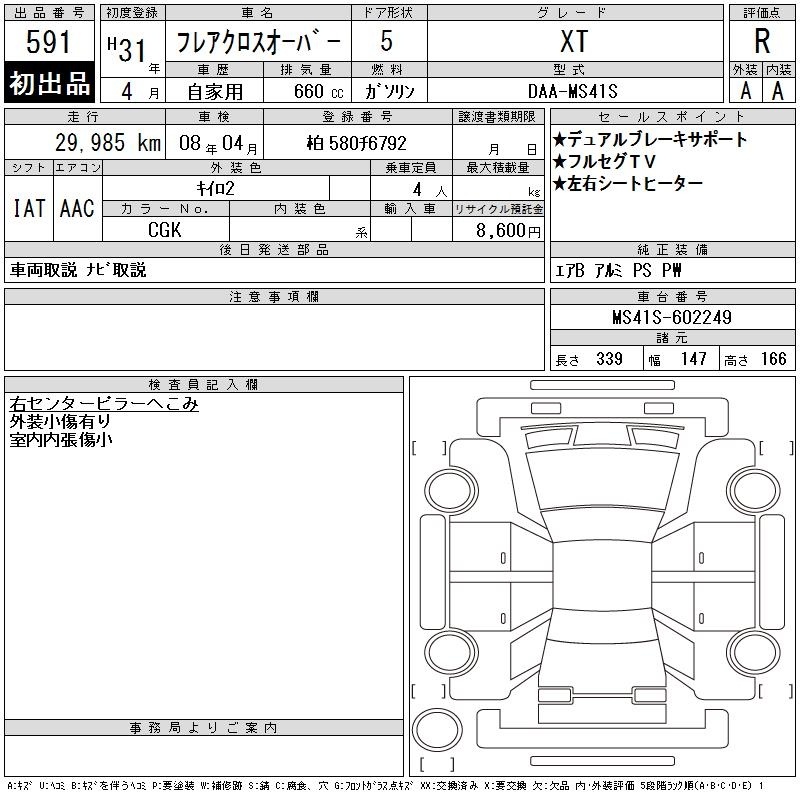The image size is (800, 800).
Task: Click the mileage value 29,985 km
Action: tap(94, 144)
